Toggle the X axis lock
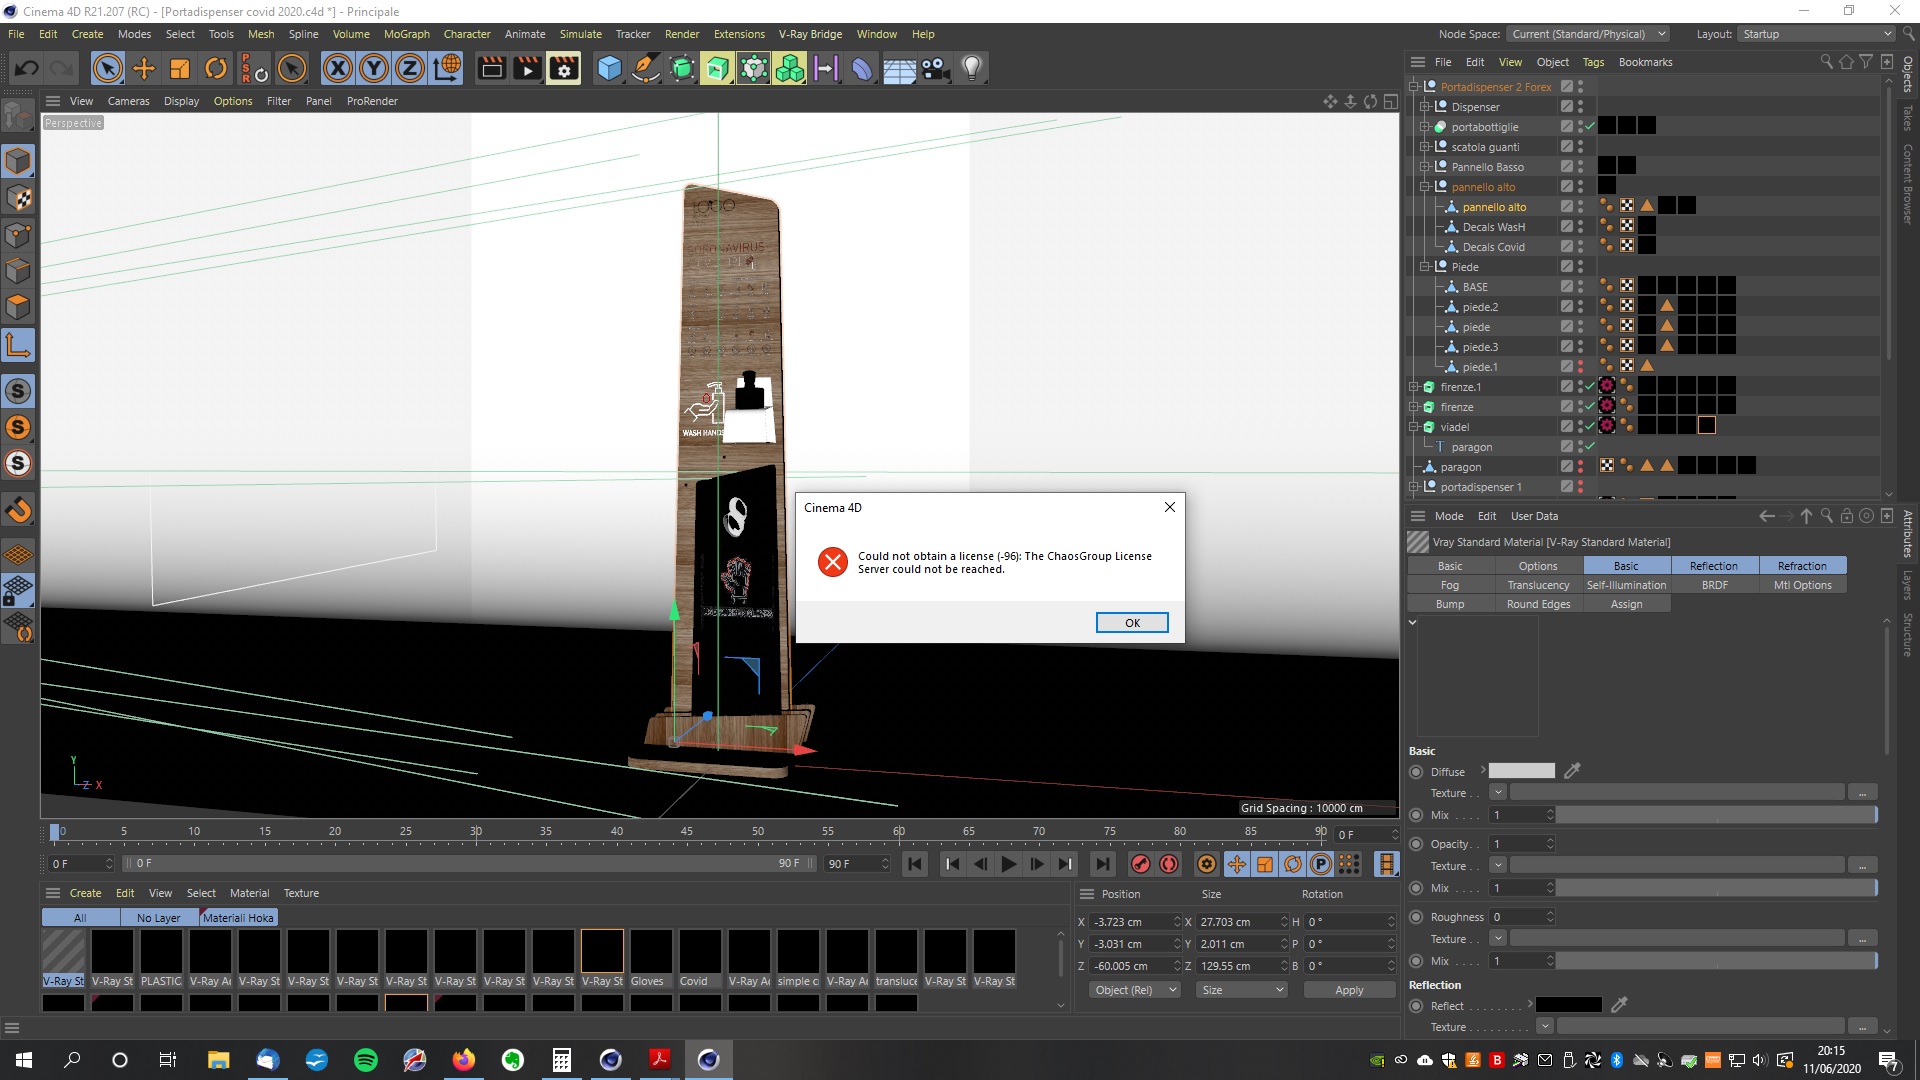 (x=338, y=69)
